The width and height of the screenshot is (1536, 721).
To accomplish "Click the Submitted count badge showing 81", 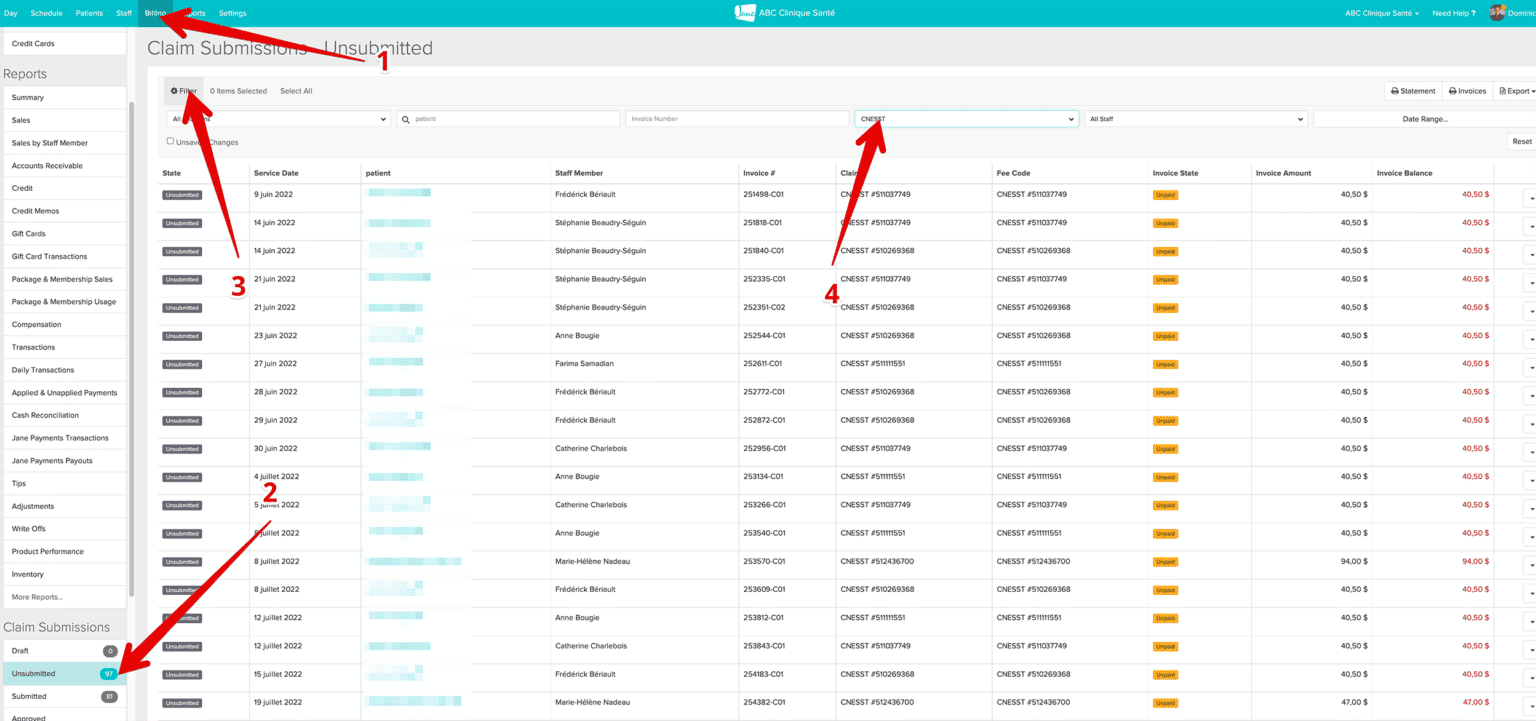I will click(x=109, y=696).
